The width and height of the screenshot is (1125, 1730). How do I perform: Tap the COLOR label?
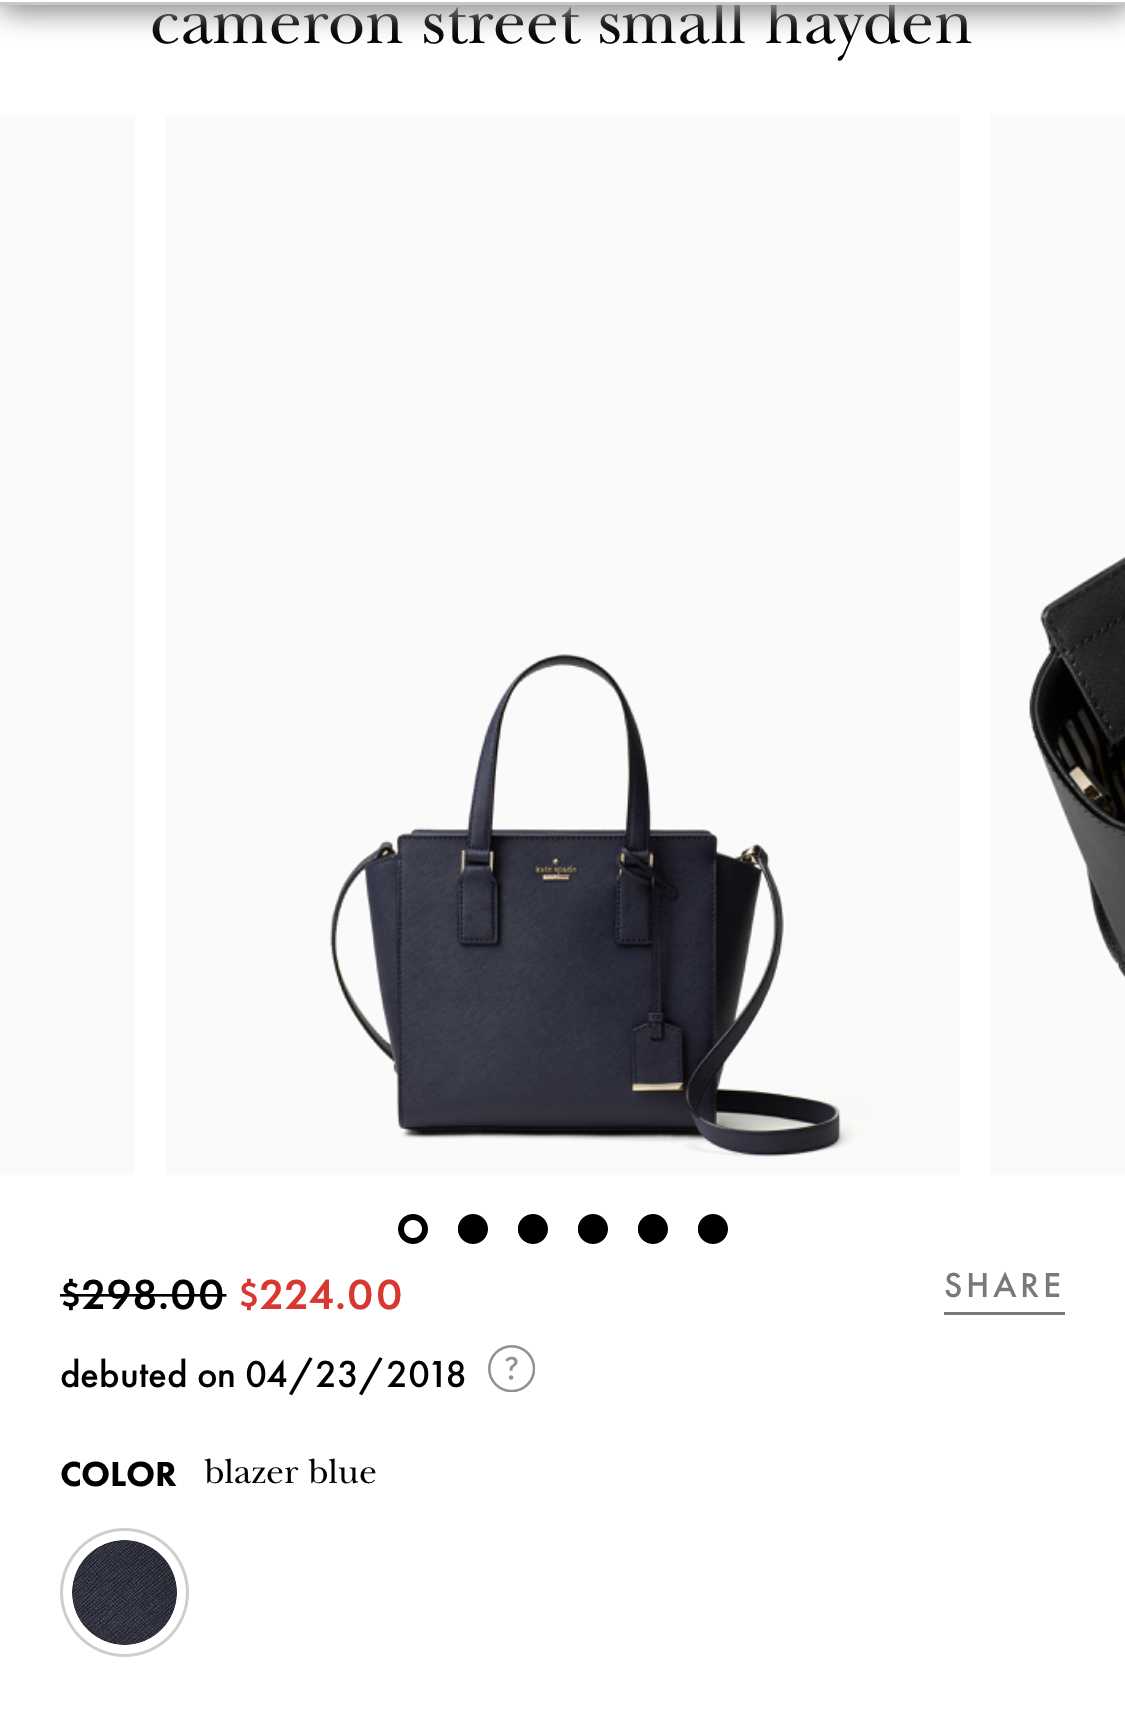(118, 1474)
